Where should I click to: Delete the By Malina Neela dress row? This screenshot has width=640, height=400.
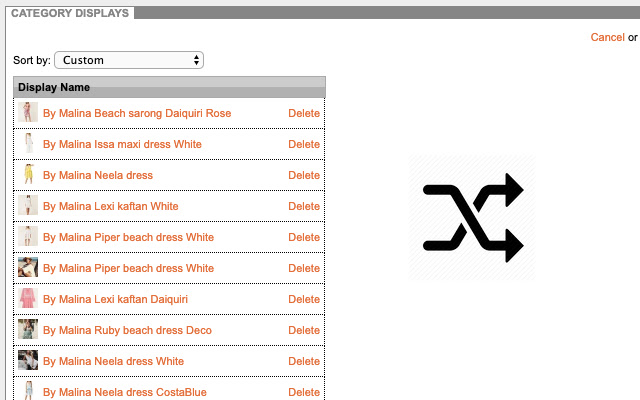[304, 175]
